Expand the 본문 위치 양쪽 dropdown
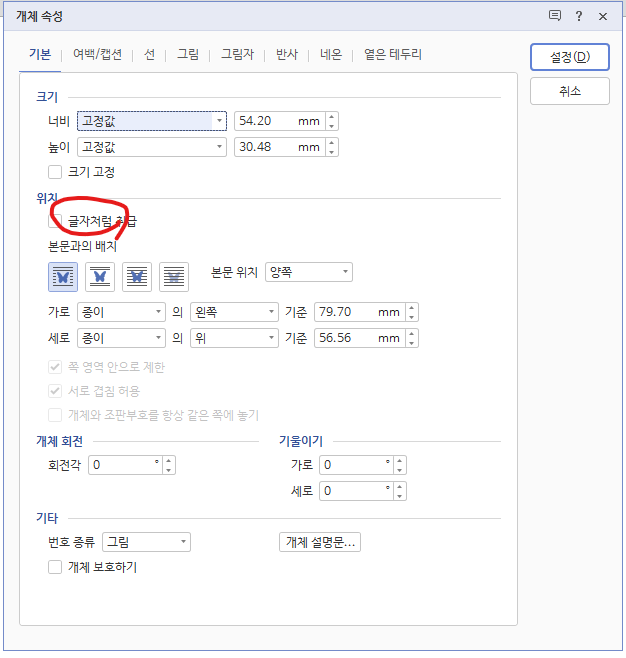 (x=309, y=272)
